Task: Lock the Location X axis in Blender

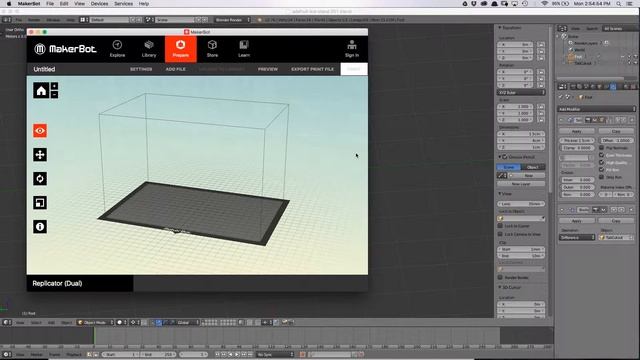Action: pos(541,44)
